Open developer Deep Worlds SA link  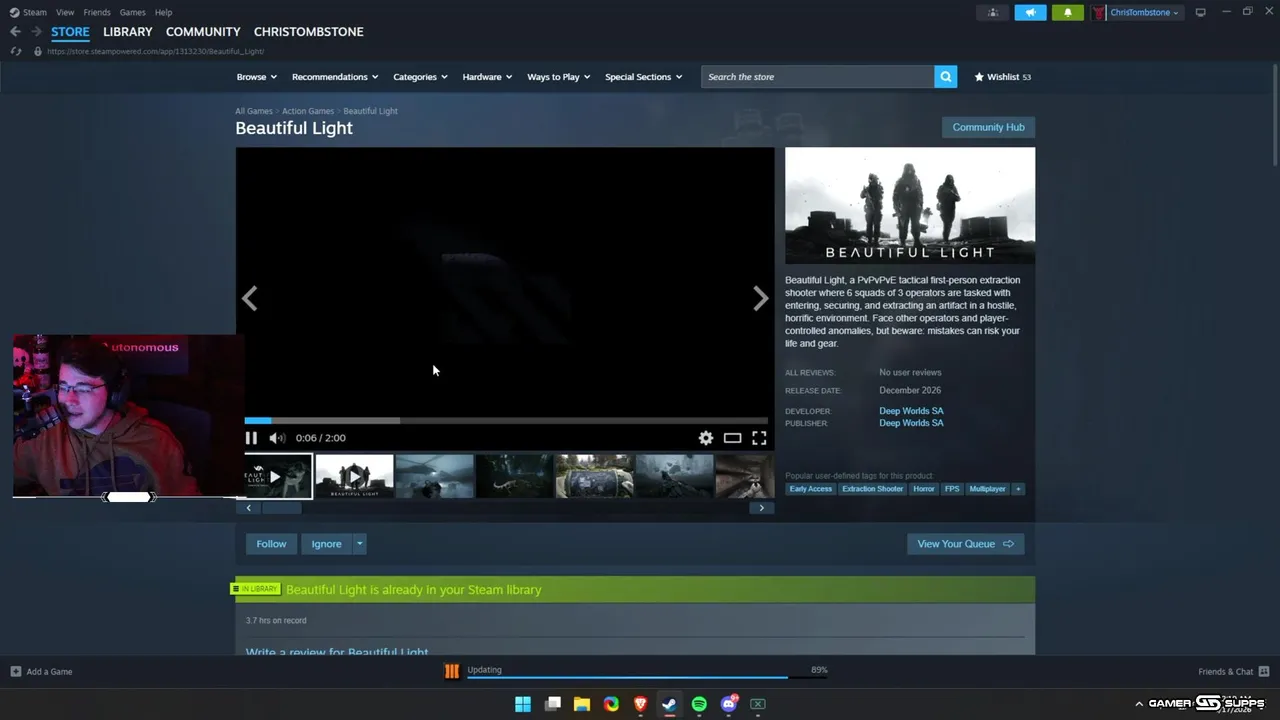tap(911, 411)
